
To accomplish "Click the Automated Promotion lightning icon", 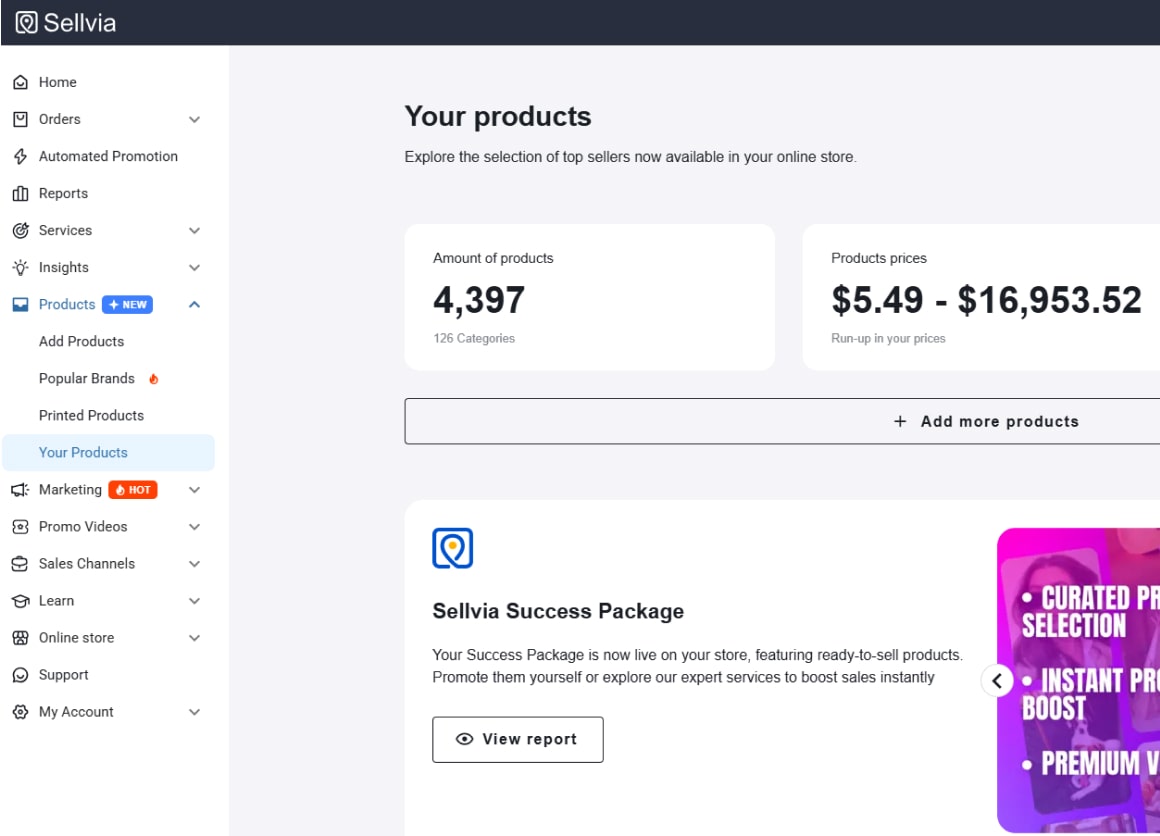I will (x=19, y=156).
